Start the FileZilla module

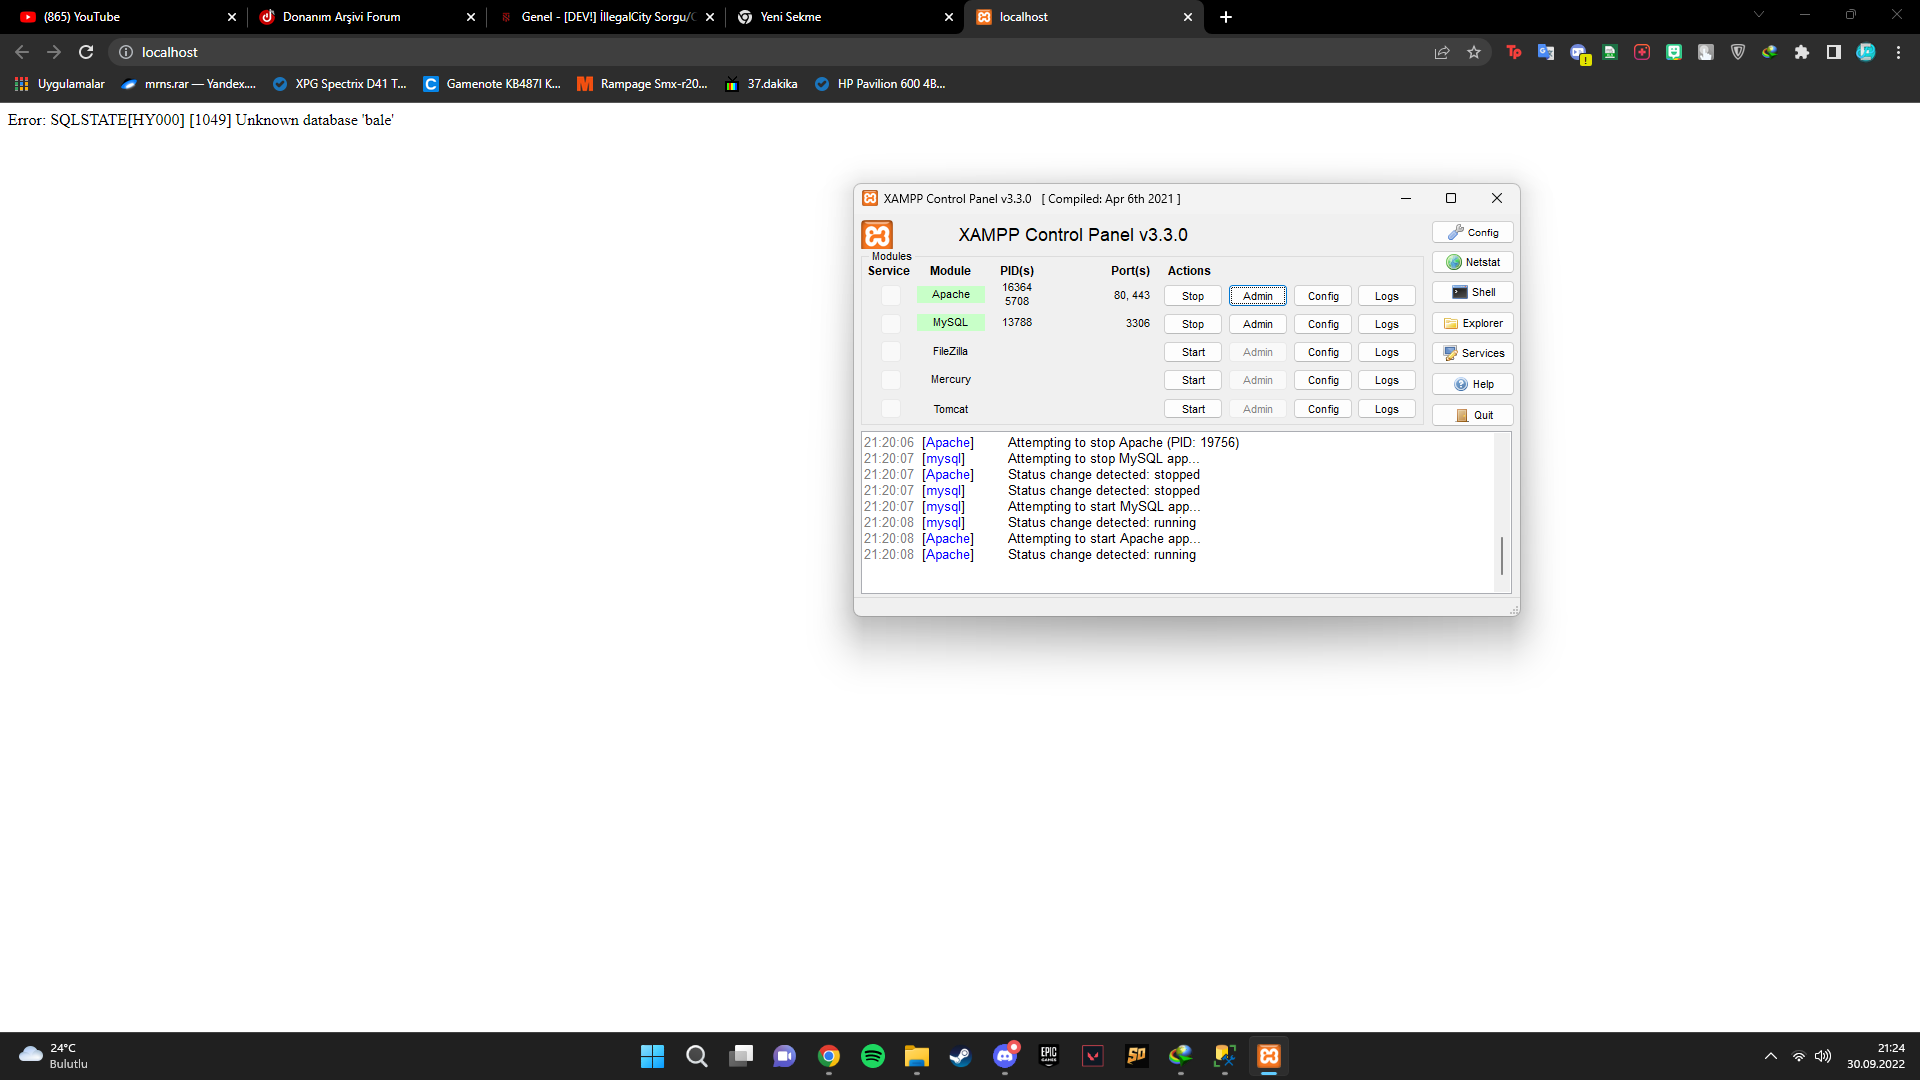point(1193,352)
